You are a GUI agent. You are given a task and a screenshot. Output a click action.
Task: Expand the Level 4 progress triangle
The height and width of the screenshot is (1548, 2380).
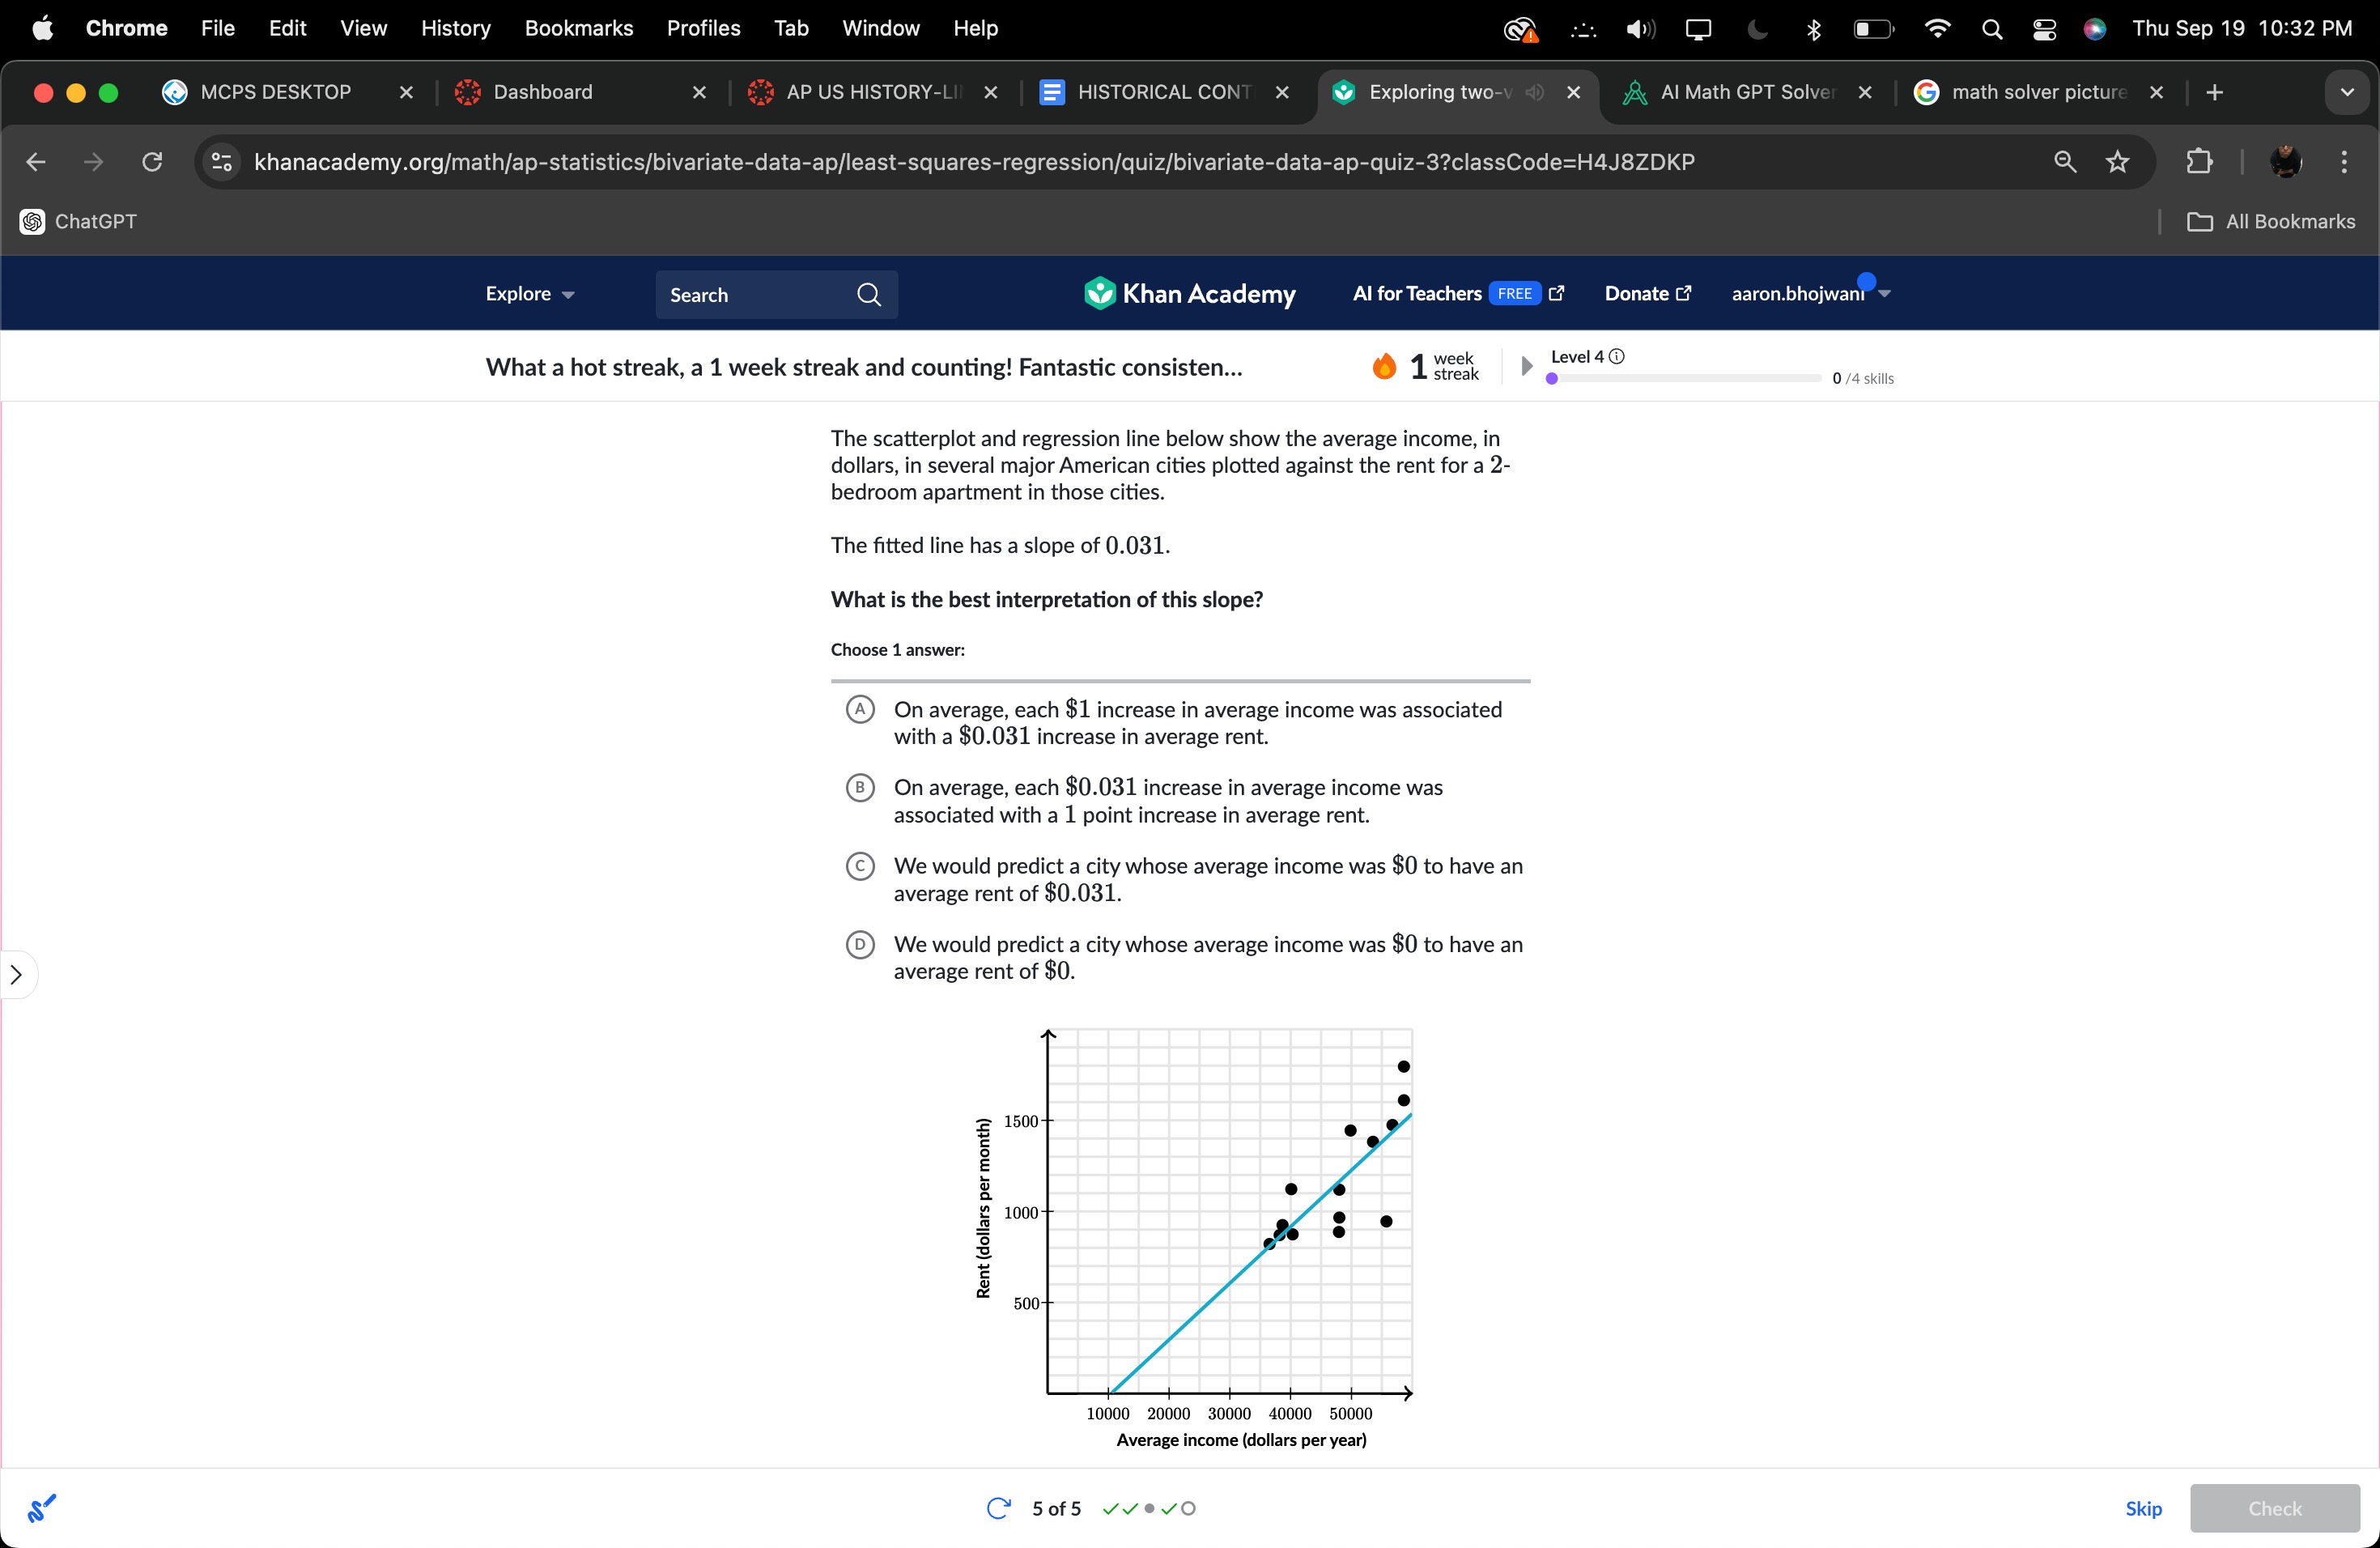click(1526, 366)
